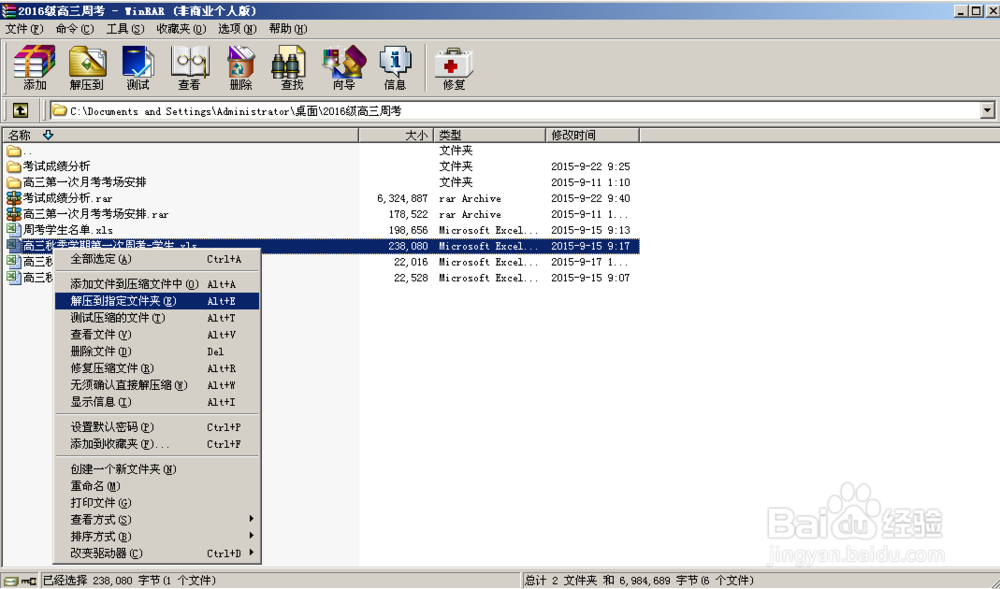Click the Repair (修复) first-aid icon
Screen dimensions: 1000x589
click(x=453, y=68)
